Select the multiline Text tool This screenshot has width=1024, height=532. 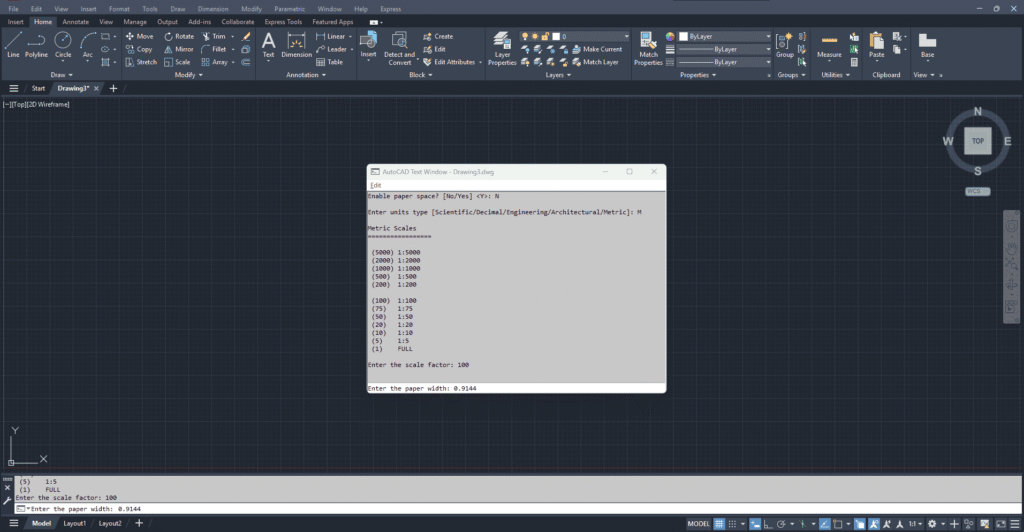point(268,44)
